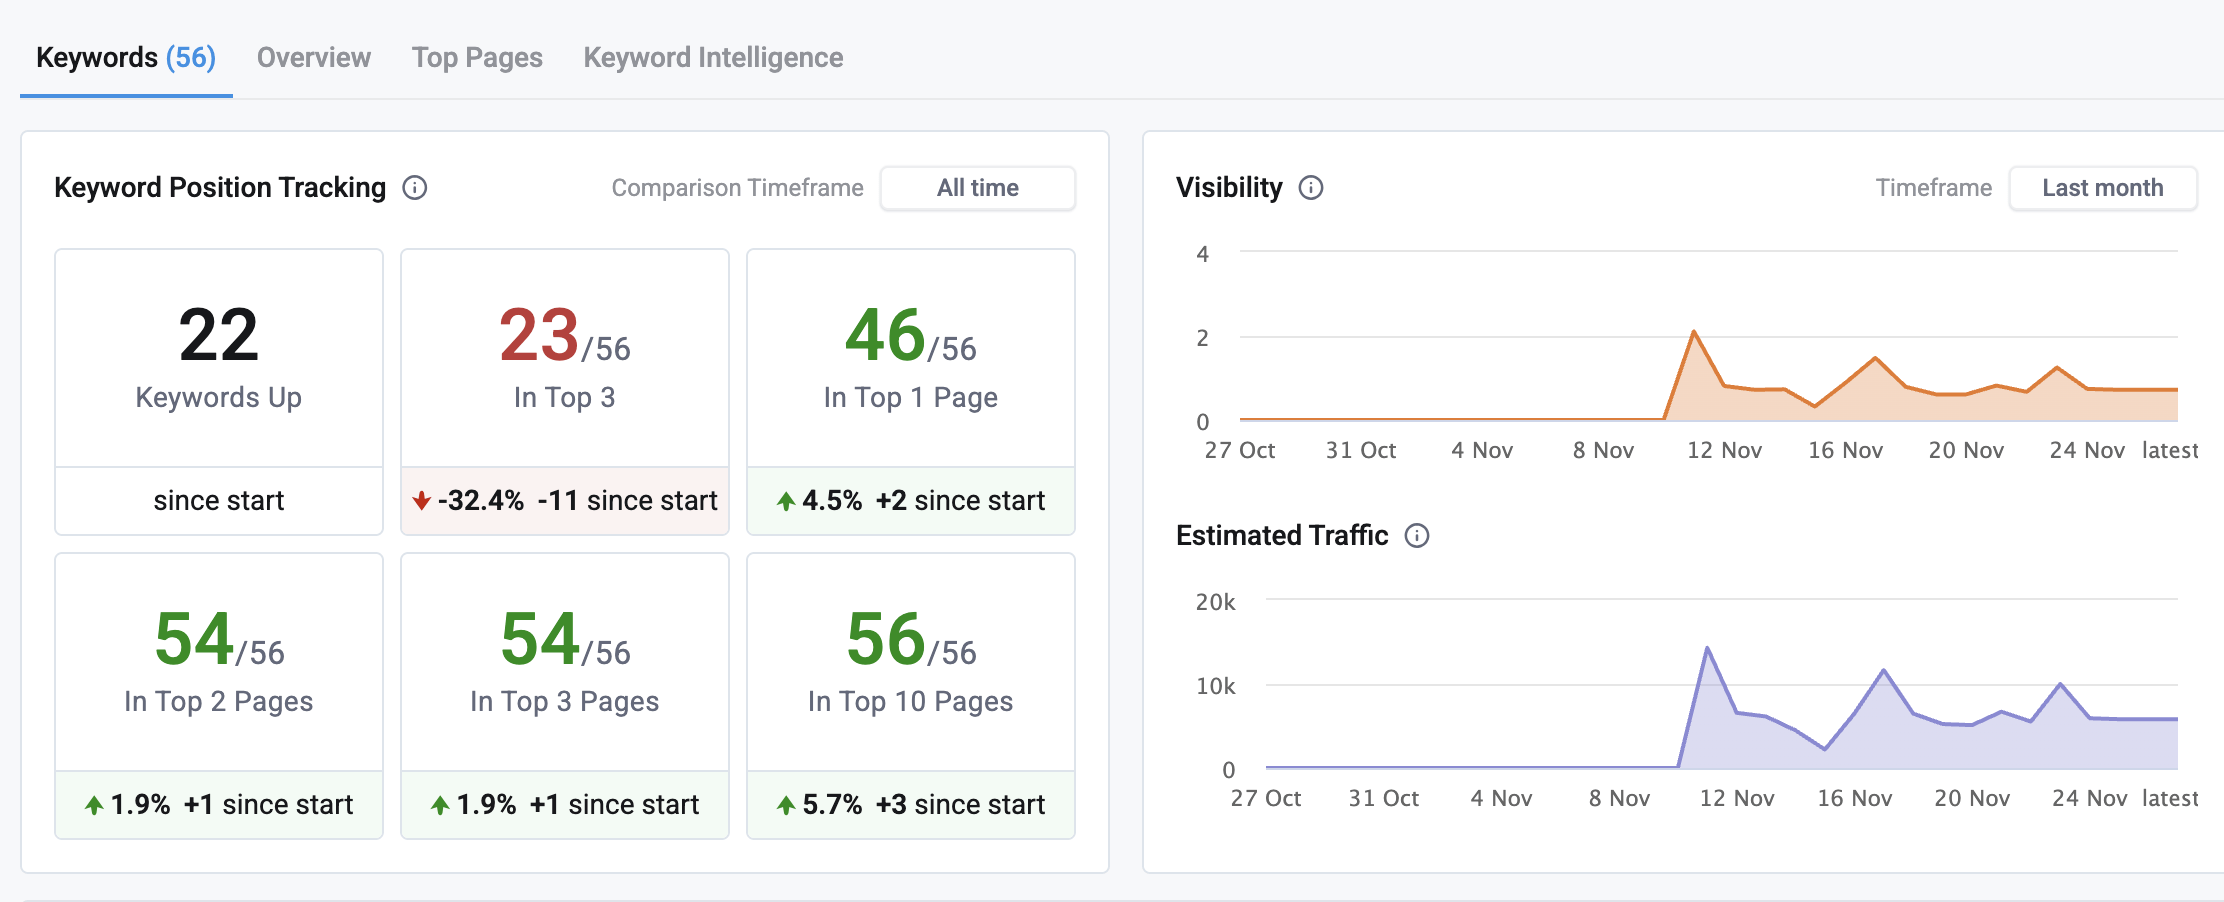The image size is (2224, 902).
Task: Open the Keyword Position Tracking info tooltip
Action: point(416,187)
